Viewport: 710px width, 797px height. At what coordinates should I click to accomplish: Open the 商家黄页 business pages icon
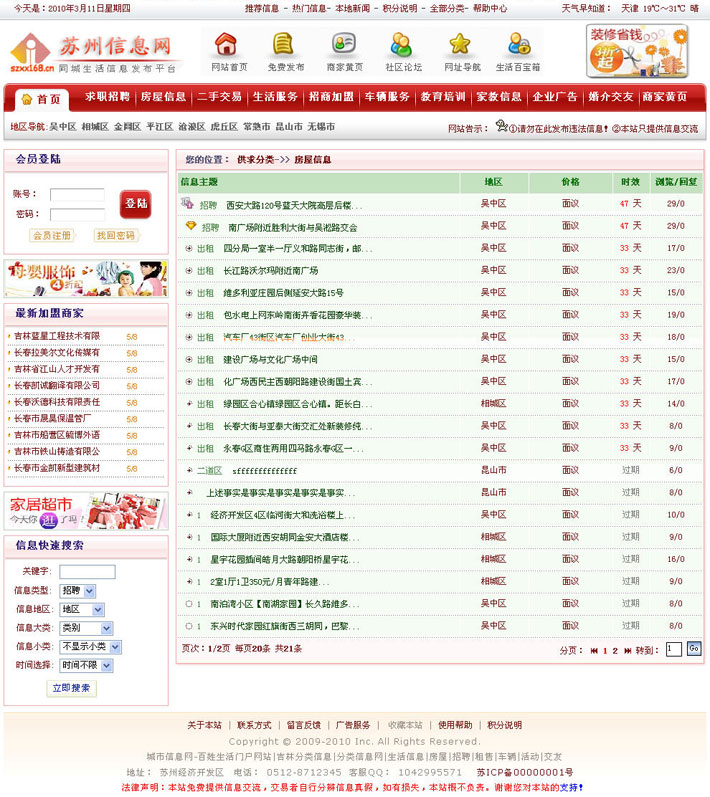pos(344,45)
